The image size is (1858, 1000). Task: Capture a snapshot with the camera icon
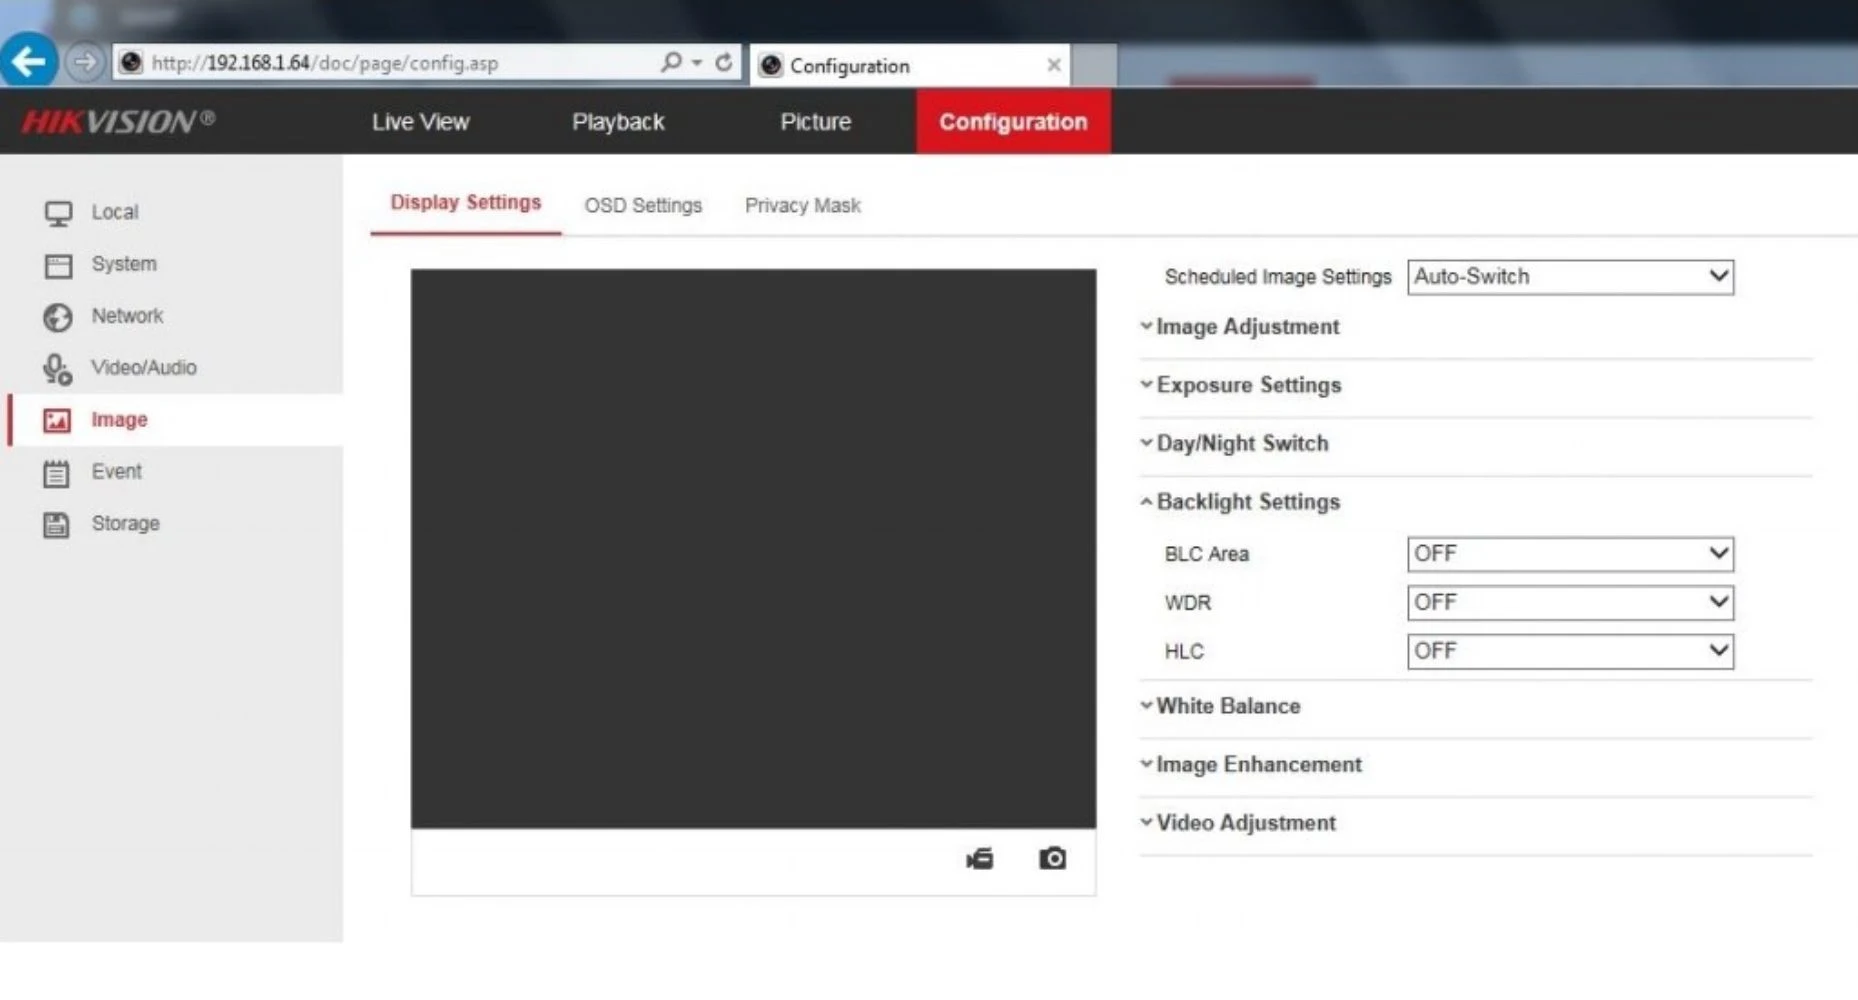coord(1052,858)
